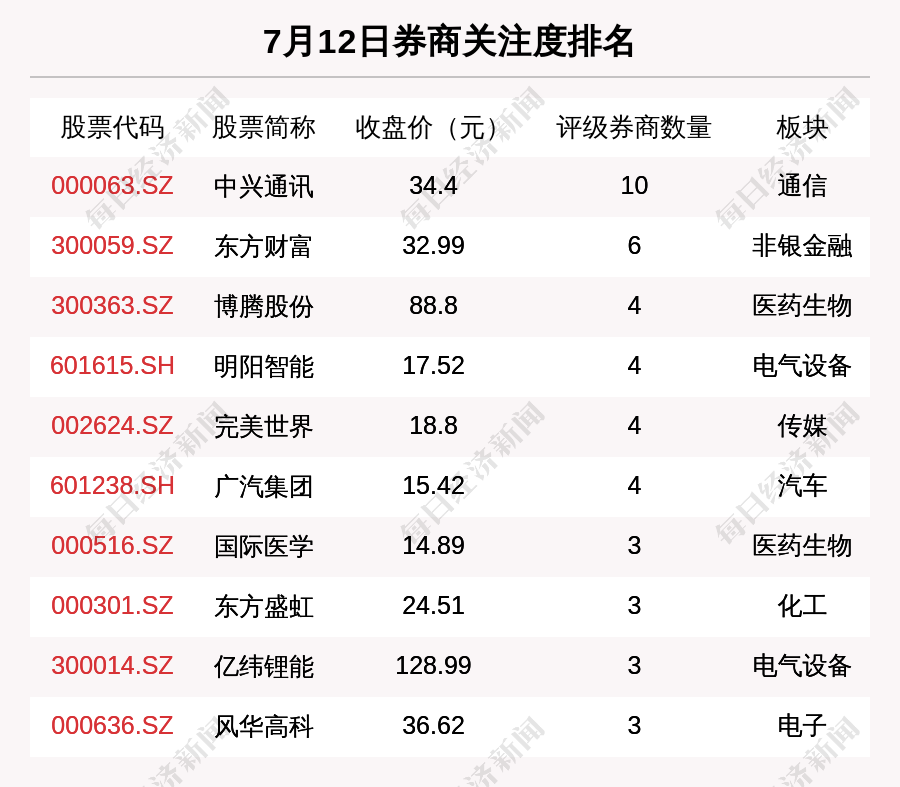The height and width of the screenshot is (787, 900).
Task: Click the 000636.SZ stock code
Action: 112,726
